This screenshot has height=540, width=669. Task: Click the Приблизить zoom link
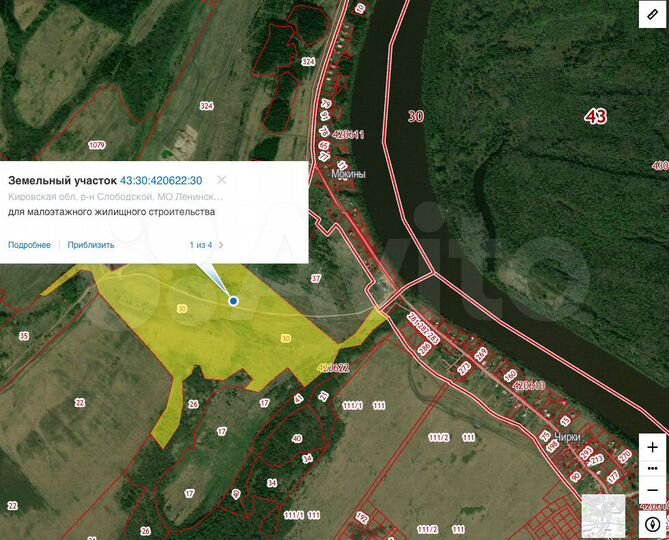(x=91, y=245)
